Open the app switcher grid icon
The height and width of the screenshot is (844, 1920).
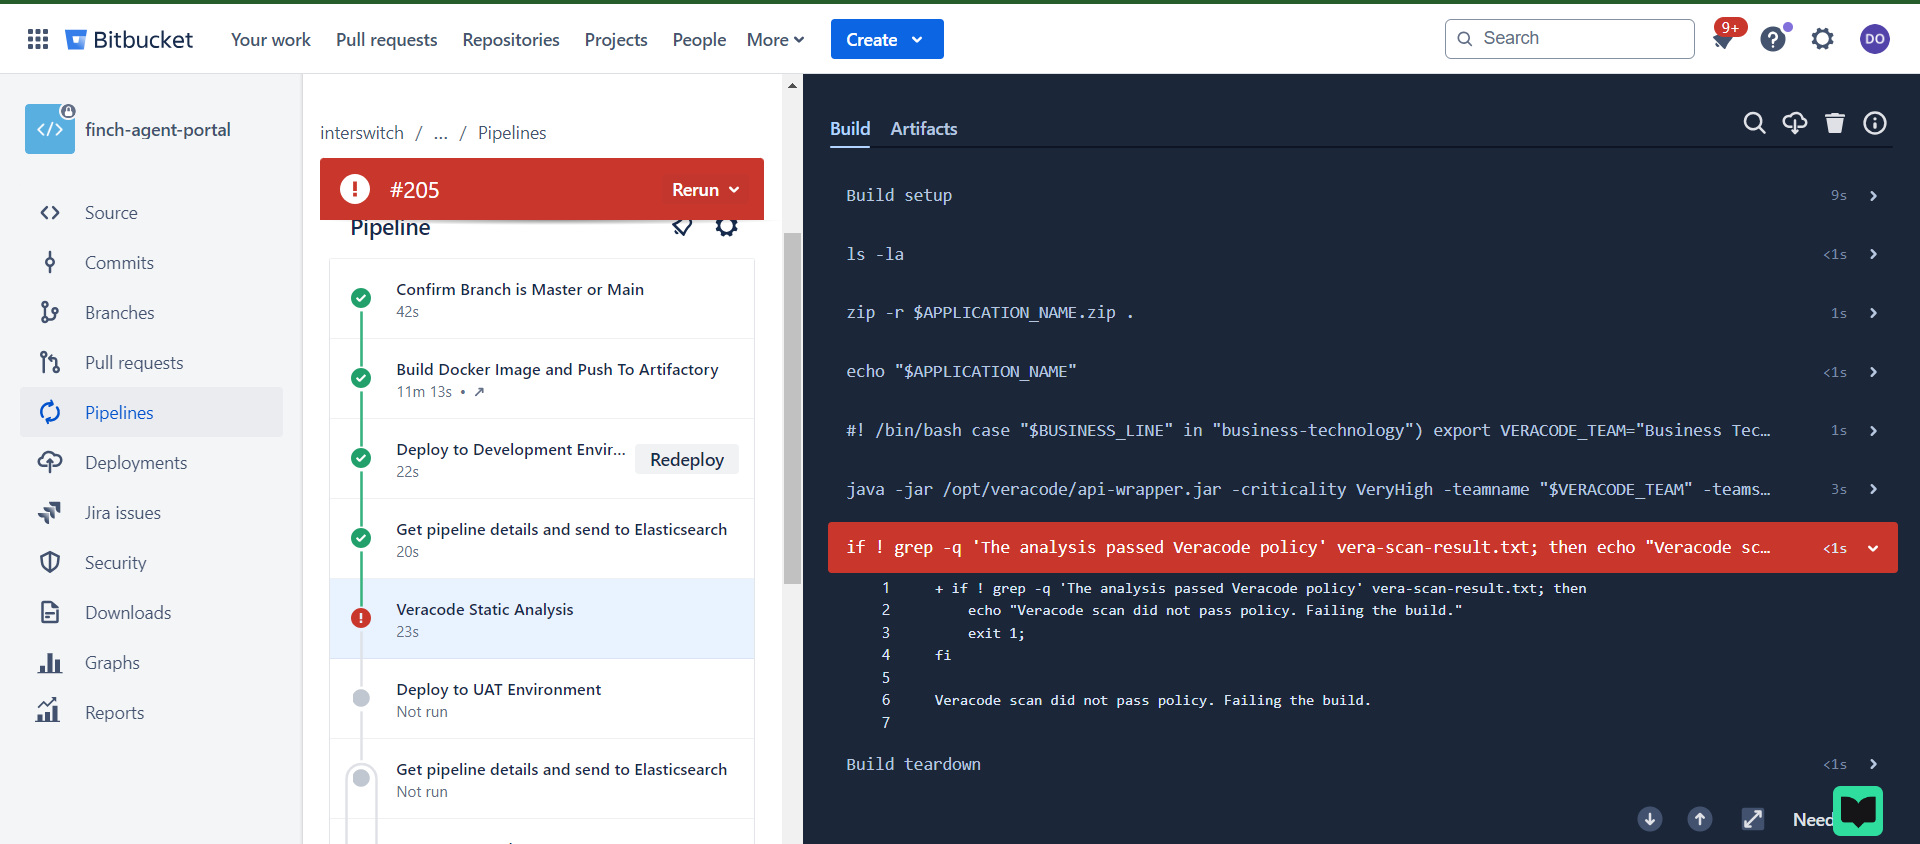(x=38, y=39)
